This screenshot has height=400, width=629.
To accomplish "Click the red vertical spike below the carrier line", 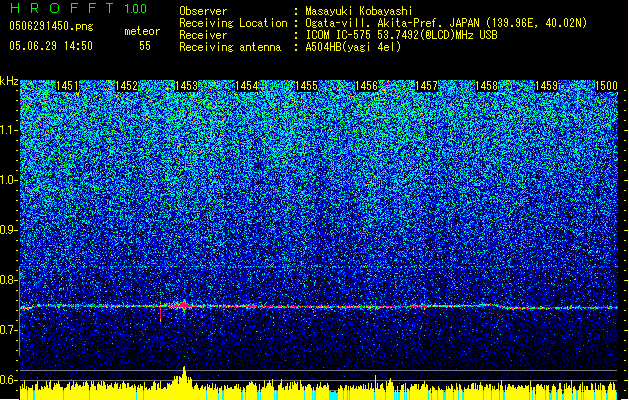I will (161, 313).
